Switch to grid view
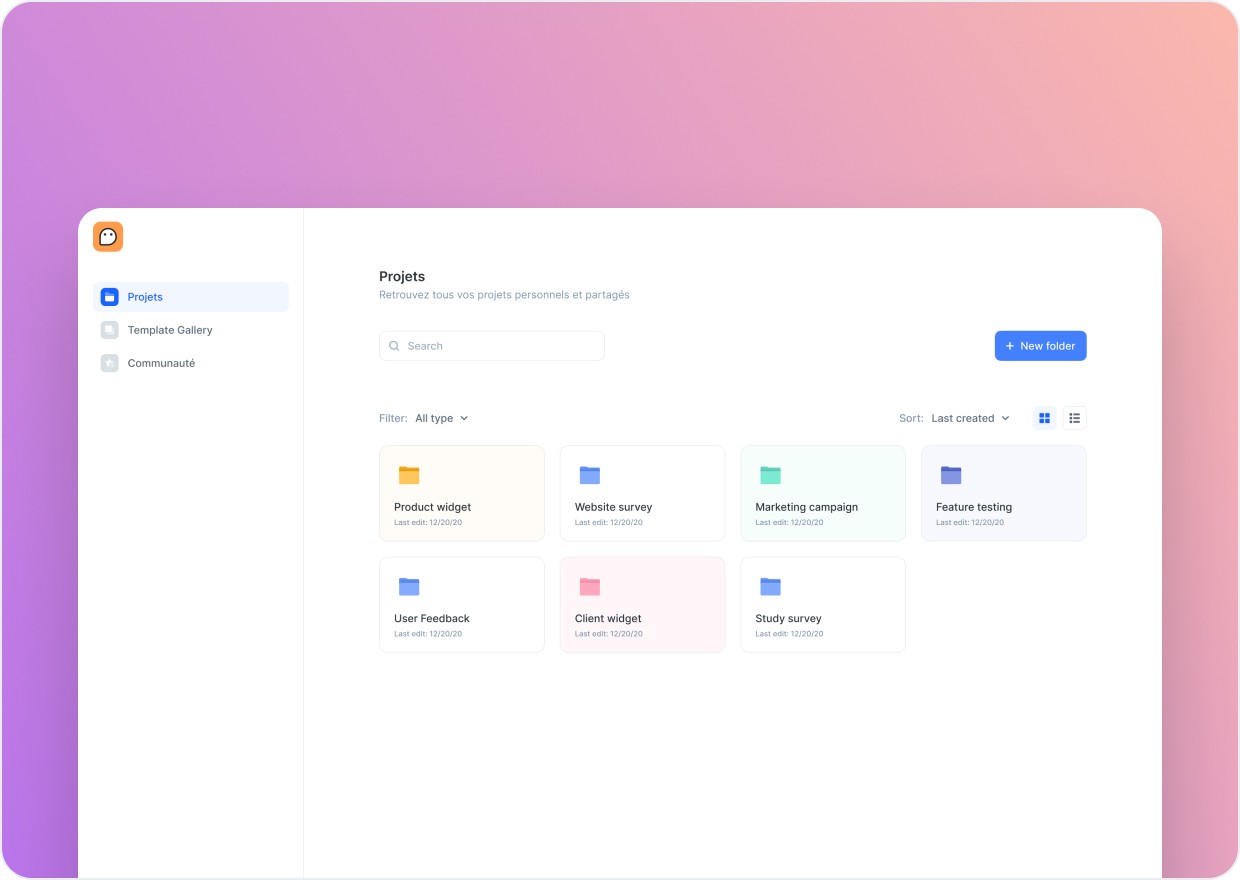The image size is (1240, 880). pos(1045,418)
